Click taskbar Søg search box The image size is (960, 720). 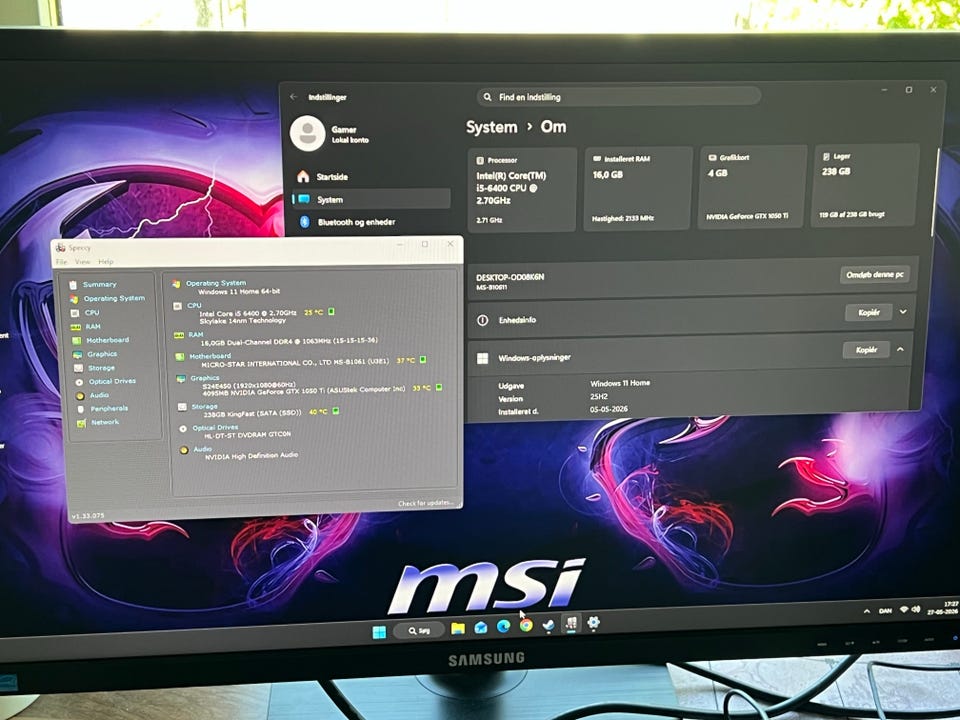419,630
